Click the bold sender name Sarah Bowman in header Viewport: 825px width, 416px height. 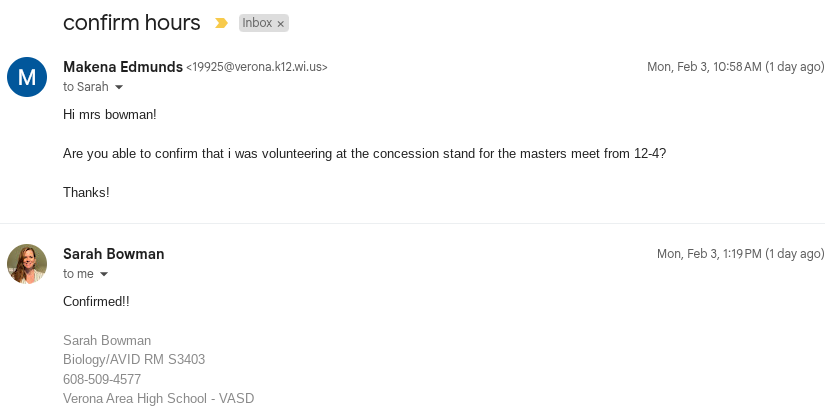[113, 254]
